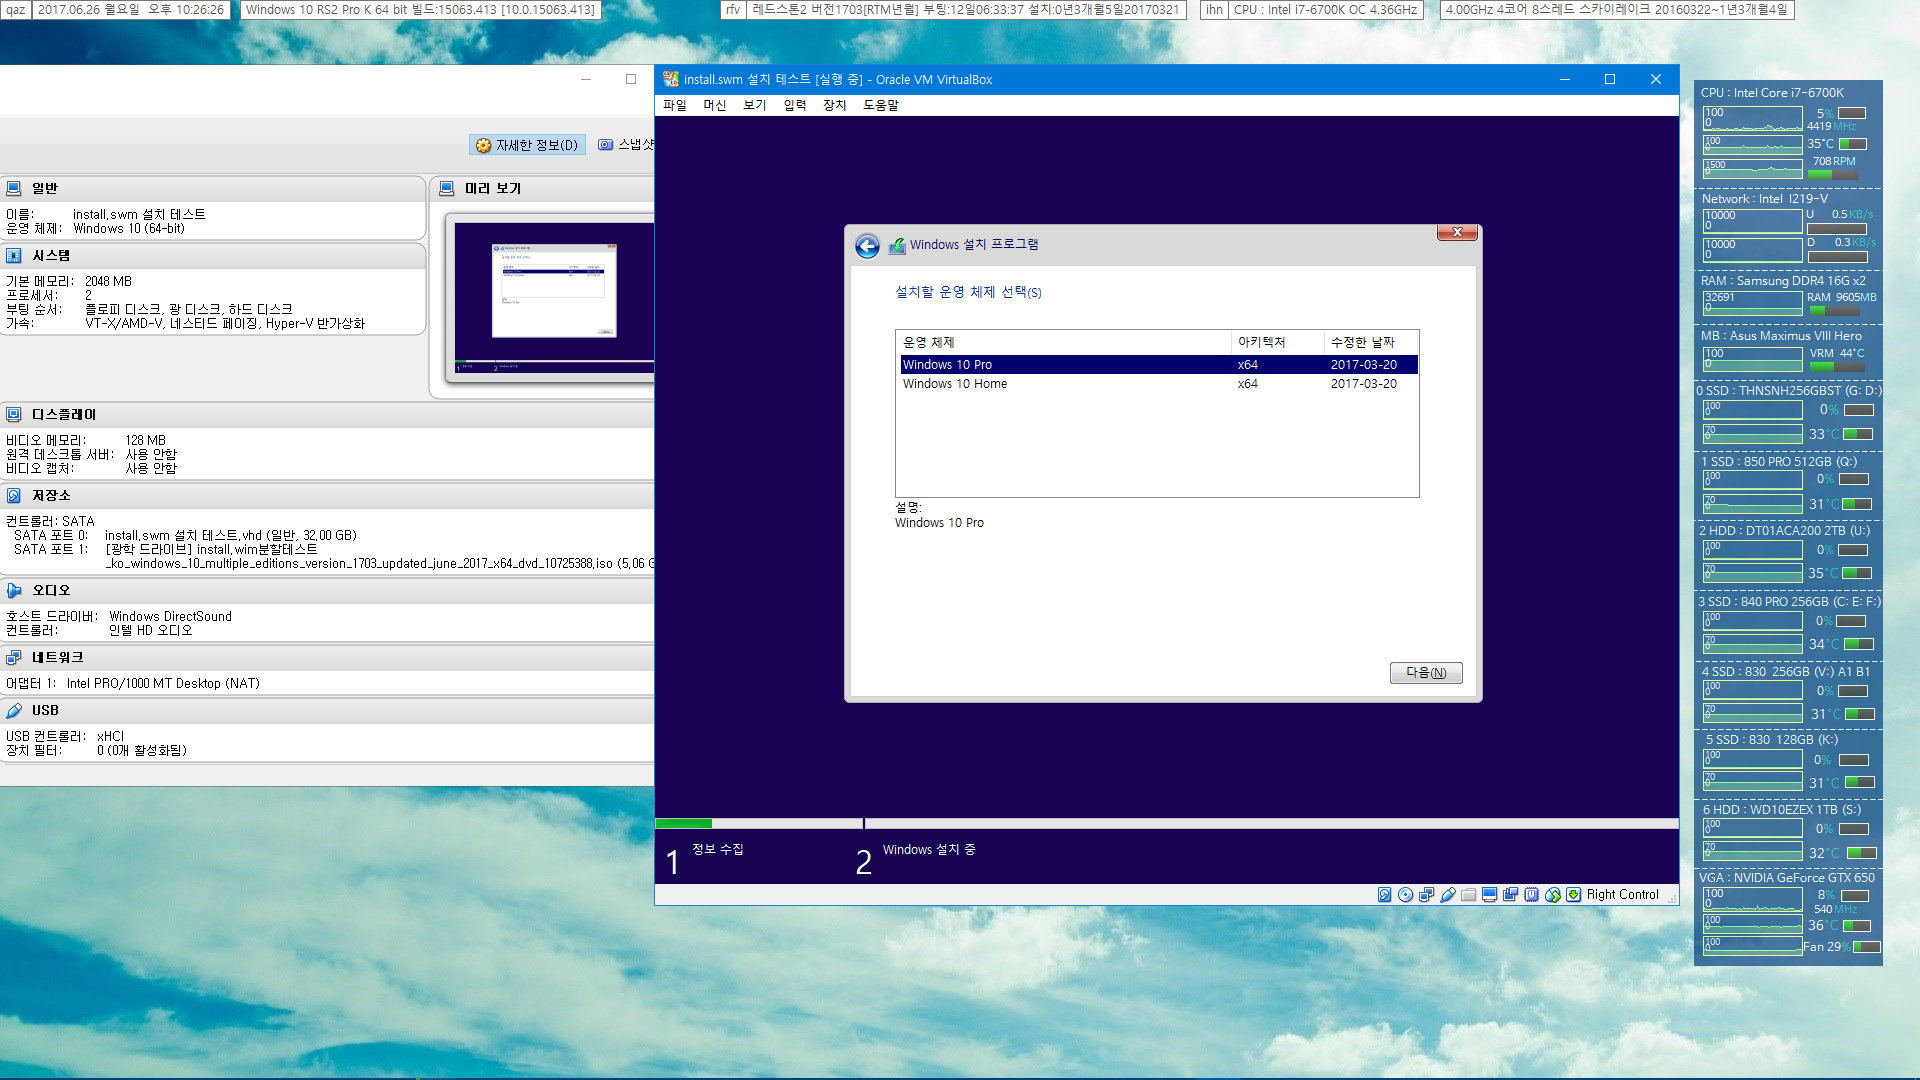Click the Windows setup program title icon
This screenshot has width=1920, height=1080.
[x=897, y=245]
